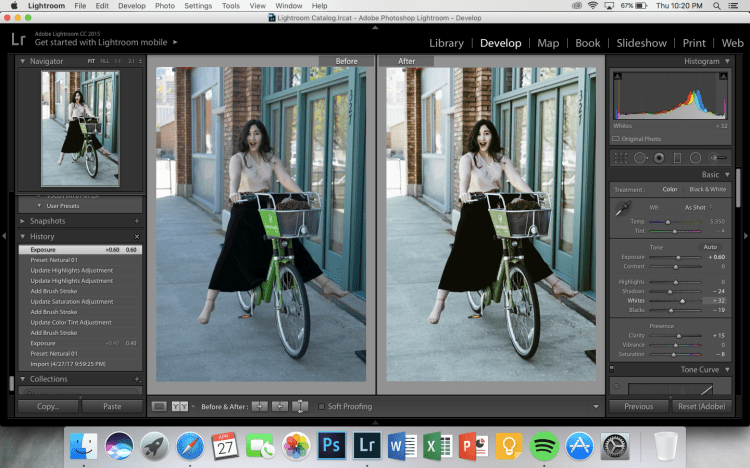
Task: Select the Crop Overlay tool
Action: 621,157
